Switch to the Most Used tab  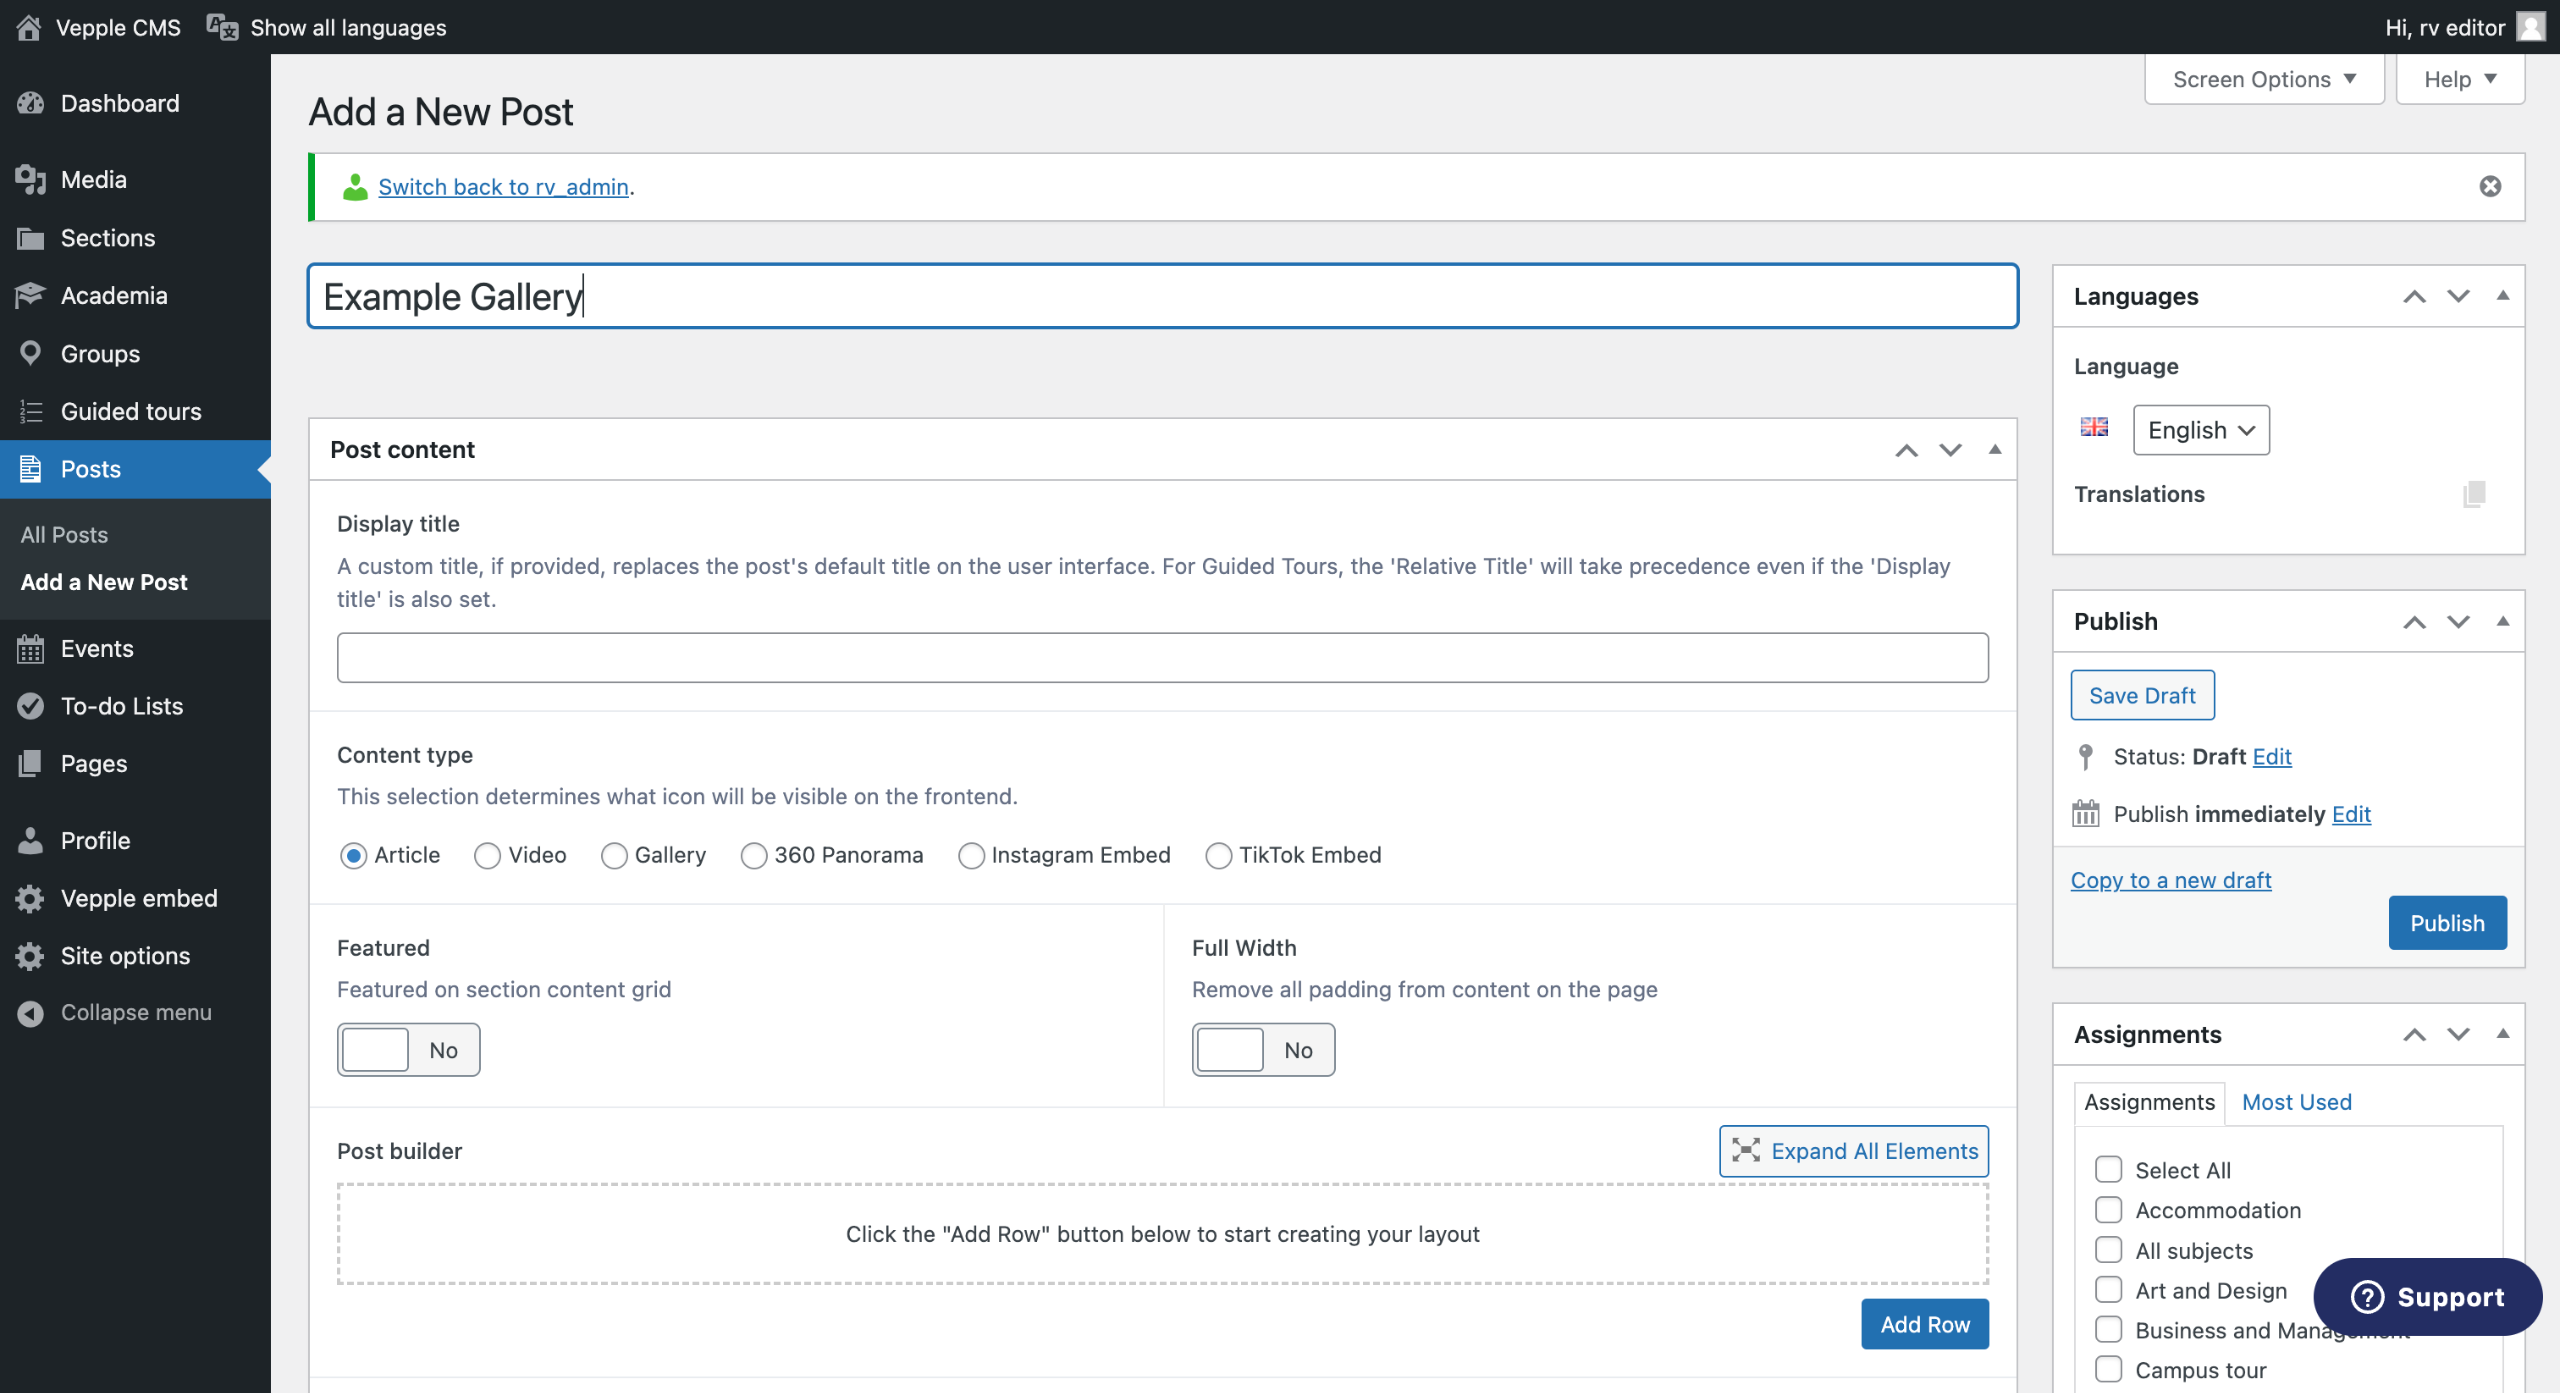point(2296,1102)
